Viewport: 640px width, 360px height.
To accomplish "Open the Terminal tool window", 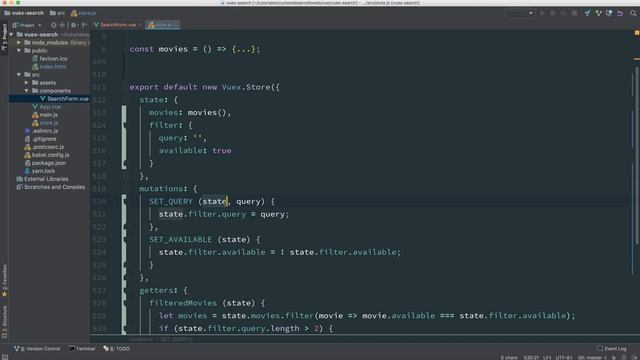I will [x=82, y=349].
